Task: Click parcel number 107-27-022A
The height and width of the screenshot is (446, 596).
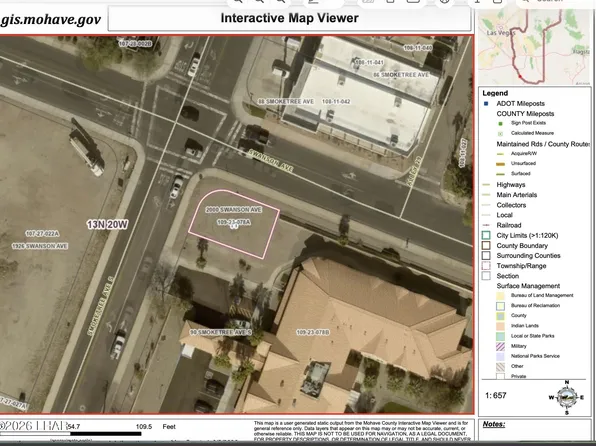Action: pyautogui.click(x=42, y=233)
